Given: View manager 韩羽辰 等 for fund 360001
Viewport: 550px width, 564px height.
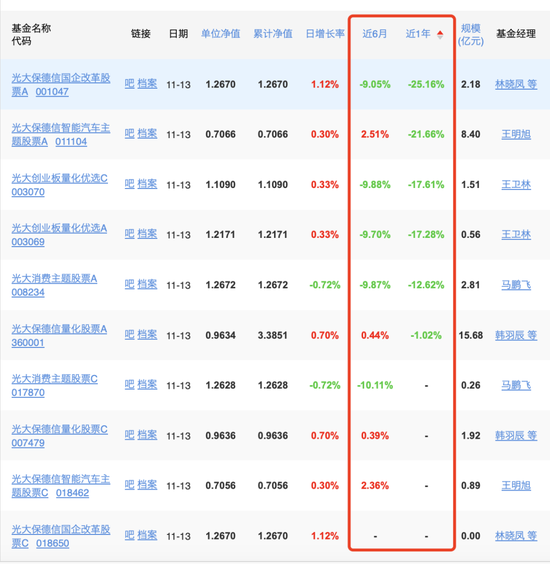Looking at the screenshot, I should (x=516, y=336).
